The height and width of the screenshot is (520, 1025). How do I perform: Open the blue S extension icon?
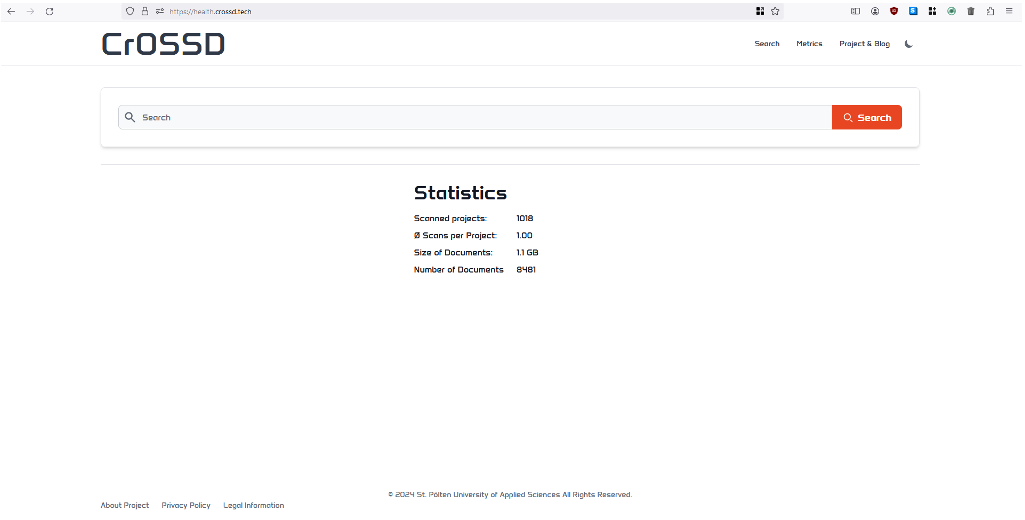pyautogui.click(x=913, y=11)
